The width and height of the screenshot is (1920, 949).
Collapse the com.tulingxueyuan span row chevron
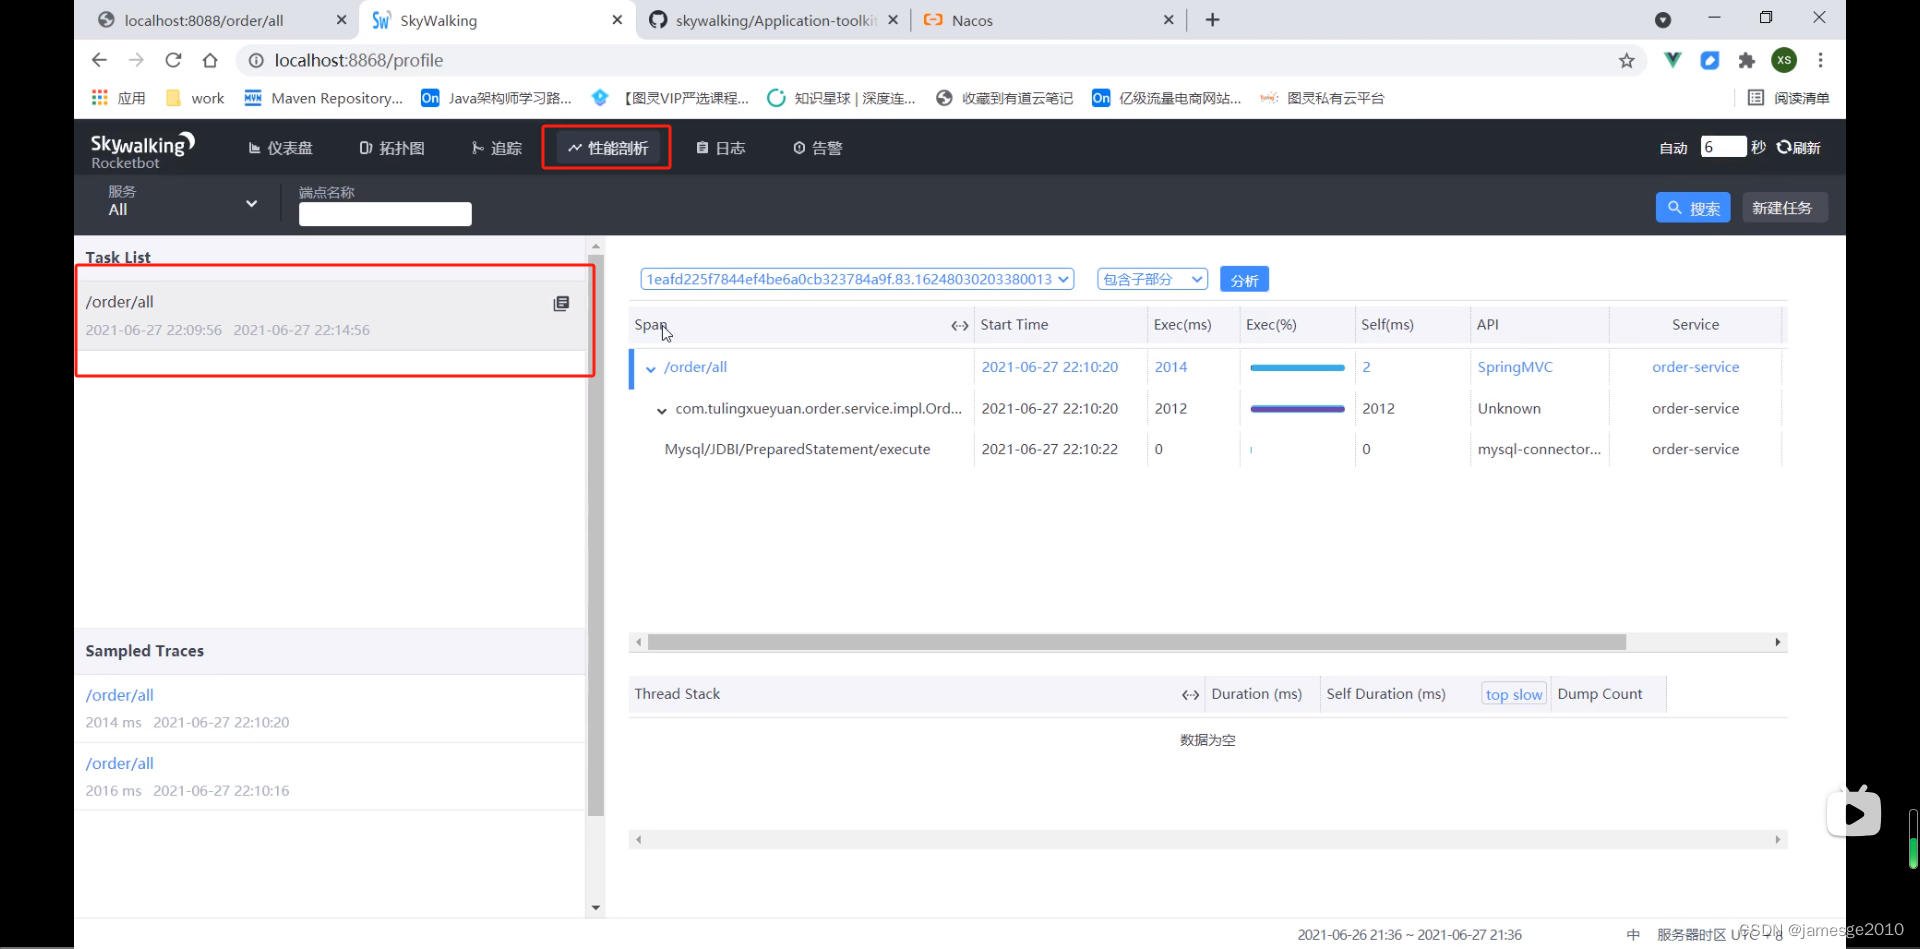(x=661, y=410)
